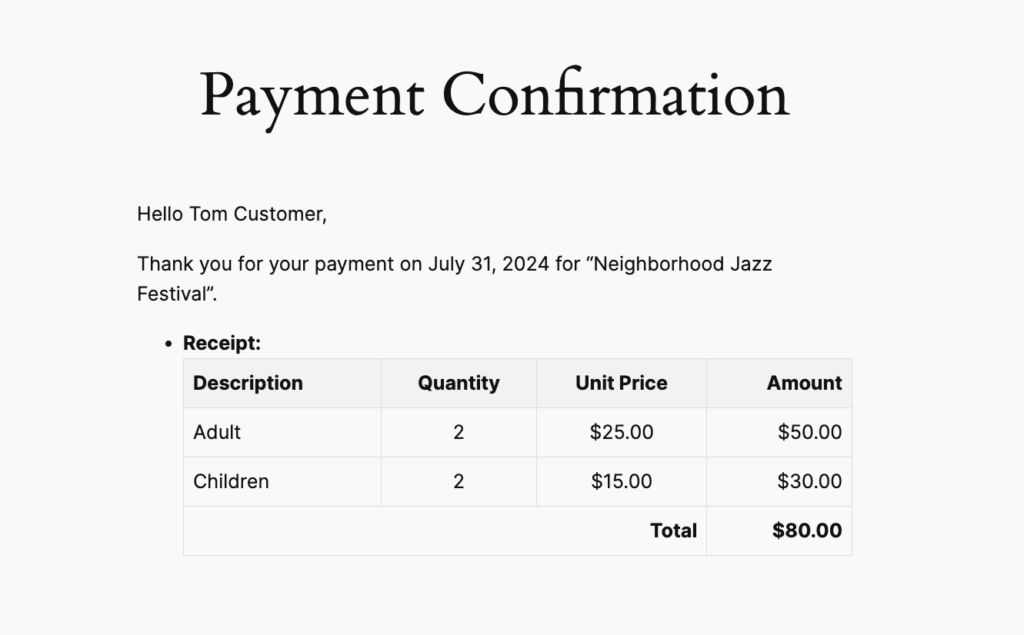
Task: Click the quantity cell in Adult row
Action: pos(458,432)
